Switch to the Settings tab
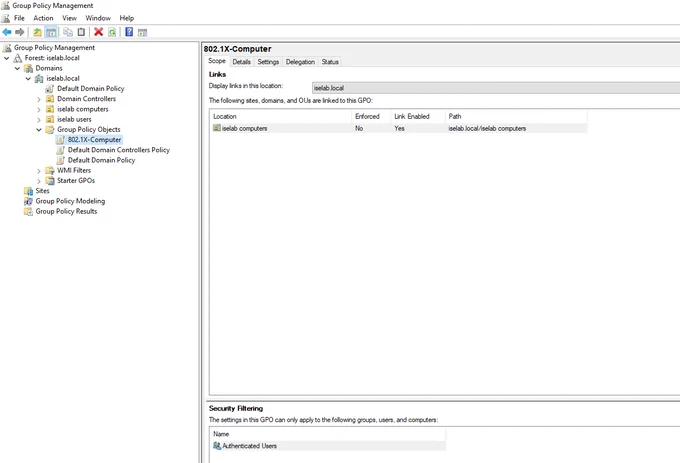Image resolution: width=680 pixels, height=463 pixels. pos(268,62)
